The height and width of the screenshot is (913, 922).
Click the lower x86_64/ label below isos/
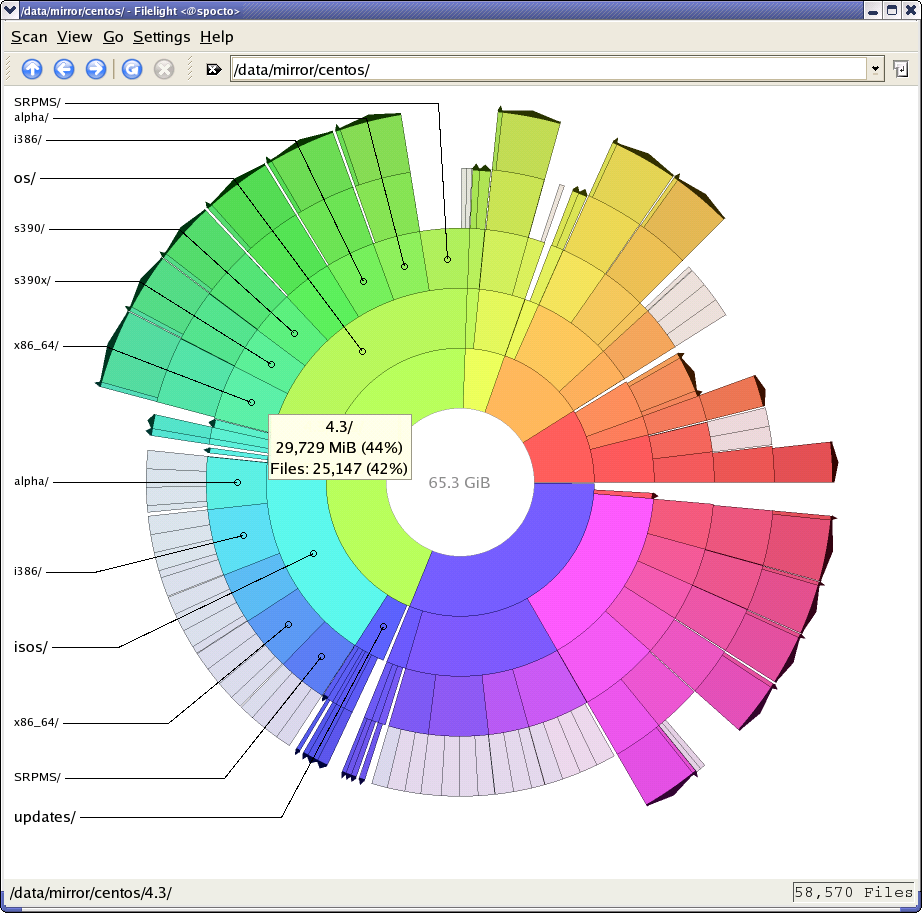tap(36, 722)
